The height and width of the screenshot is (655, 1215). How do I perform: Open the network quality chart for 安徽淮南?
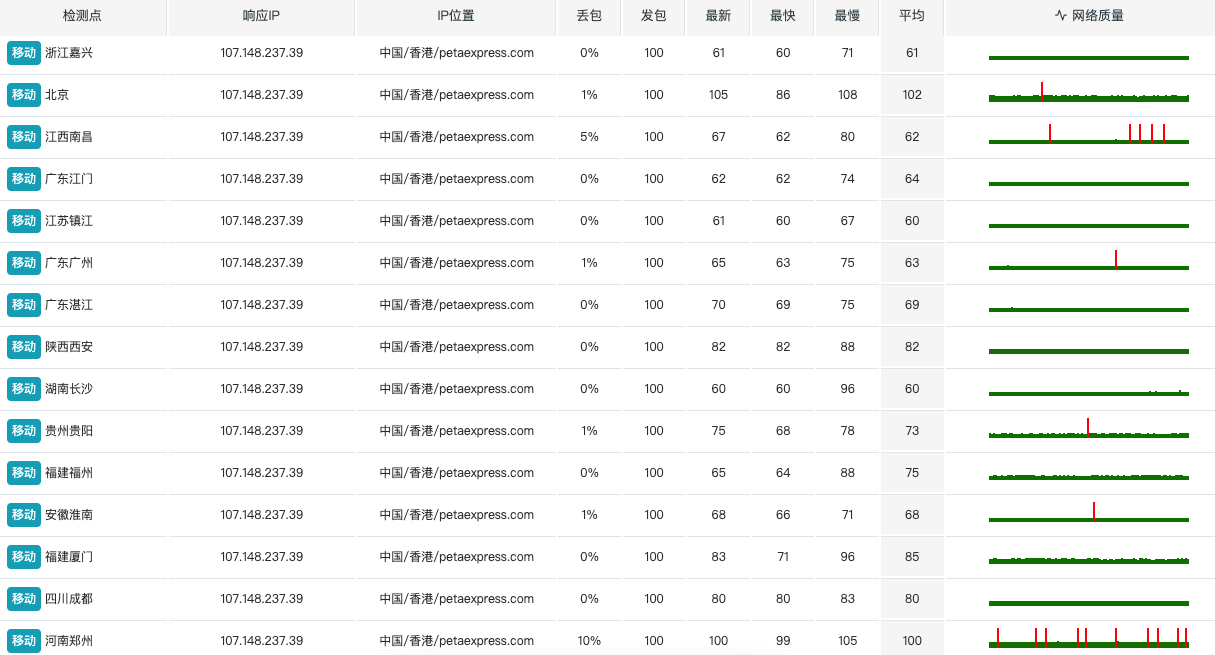[x=1089, y=512]
